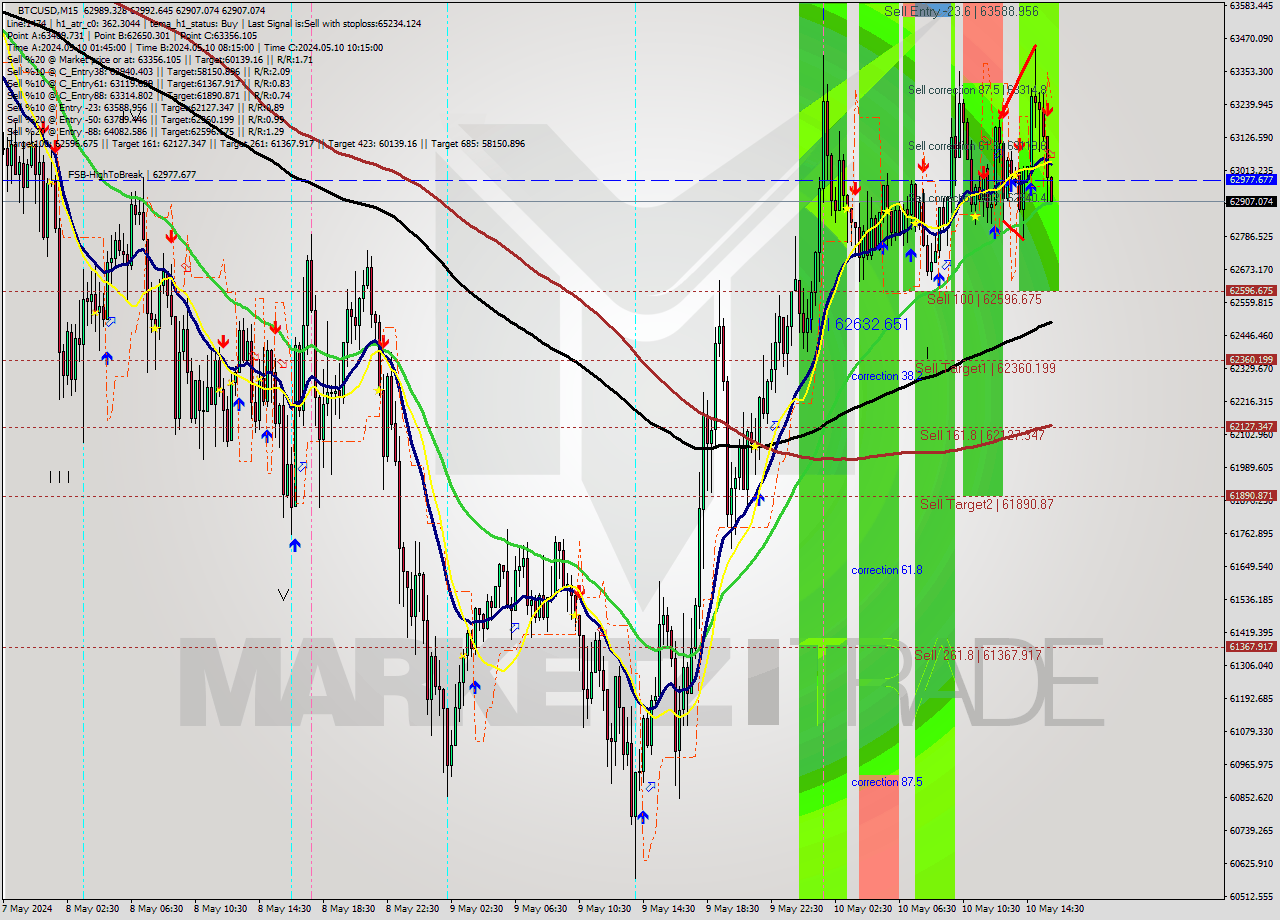The width and height of the screenshot is (1280, 920).
Task: Click the red 62127.347 price axis tag
Action: pyautogui.click(x=1251, y=427)
